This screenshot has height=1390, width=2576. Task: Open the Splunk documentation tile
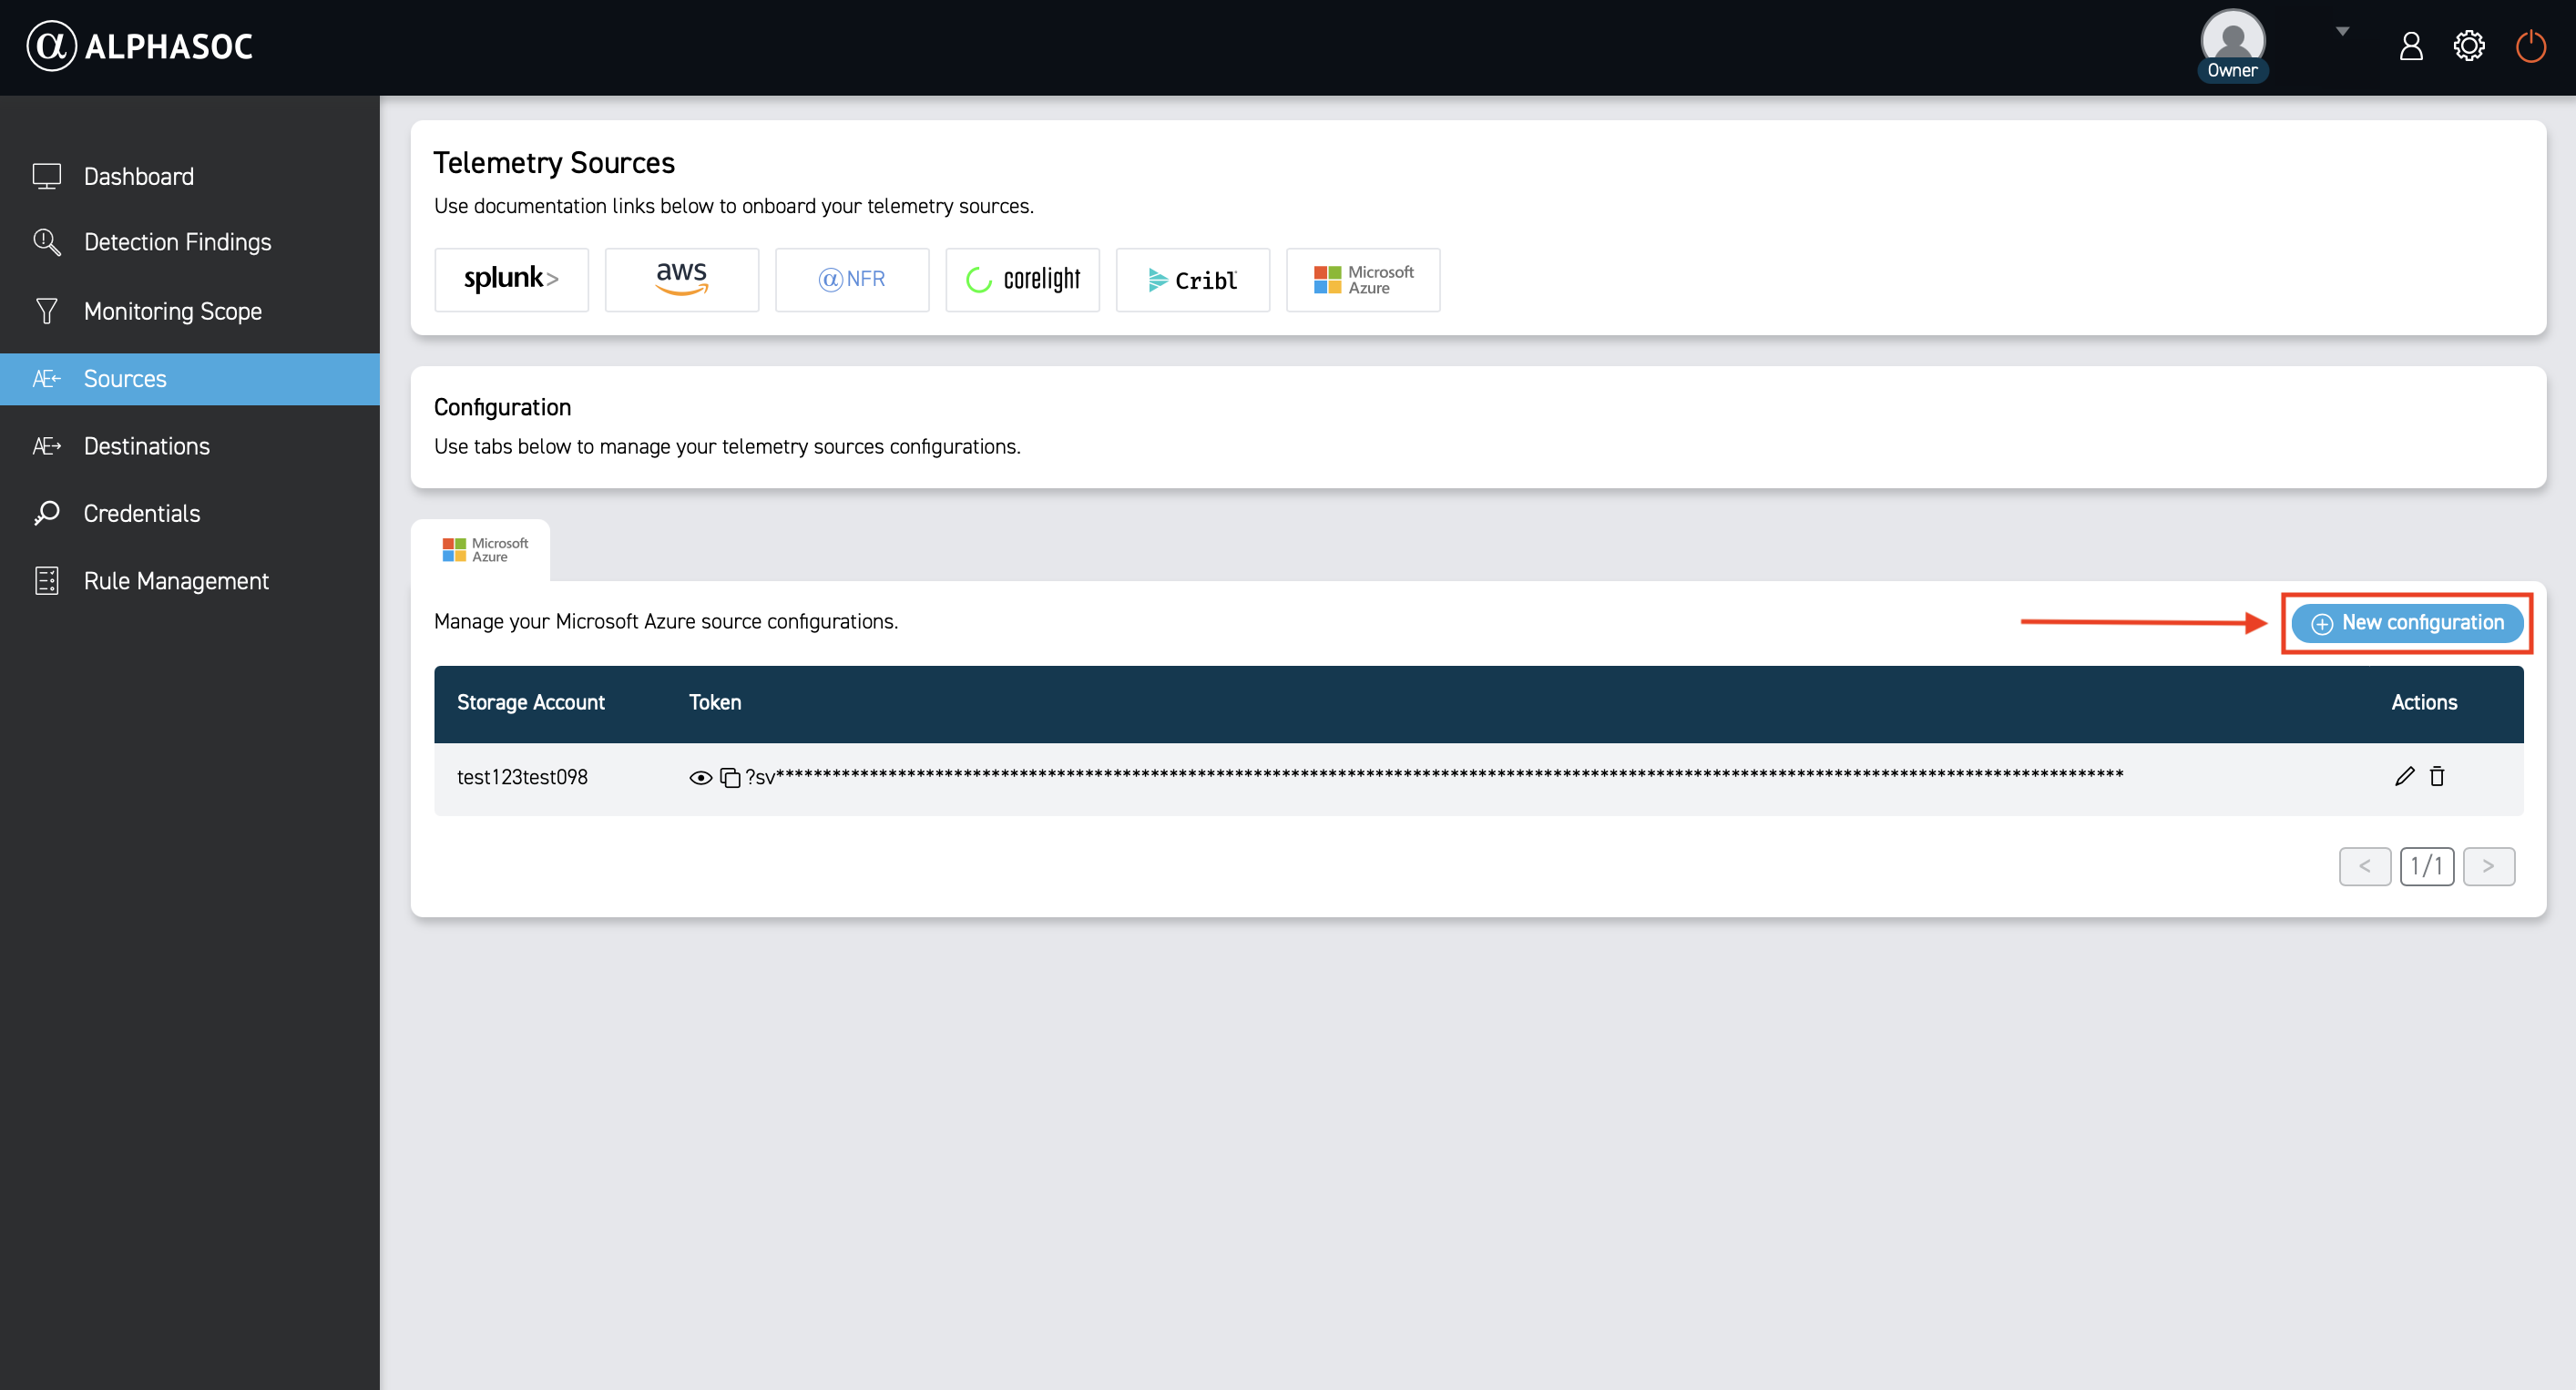511,279
